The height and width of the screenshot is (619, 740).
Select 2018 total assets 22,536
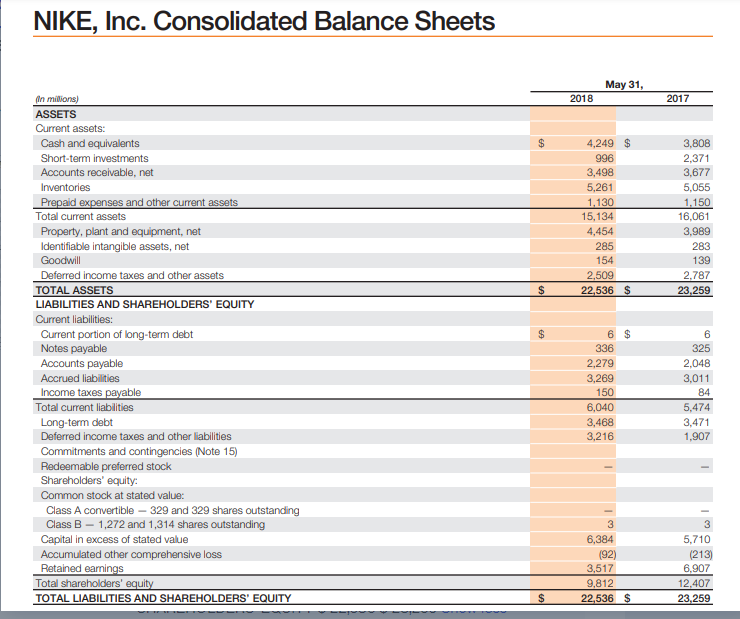[x=597, y=290]
